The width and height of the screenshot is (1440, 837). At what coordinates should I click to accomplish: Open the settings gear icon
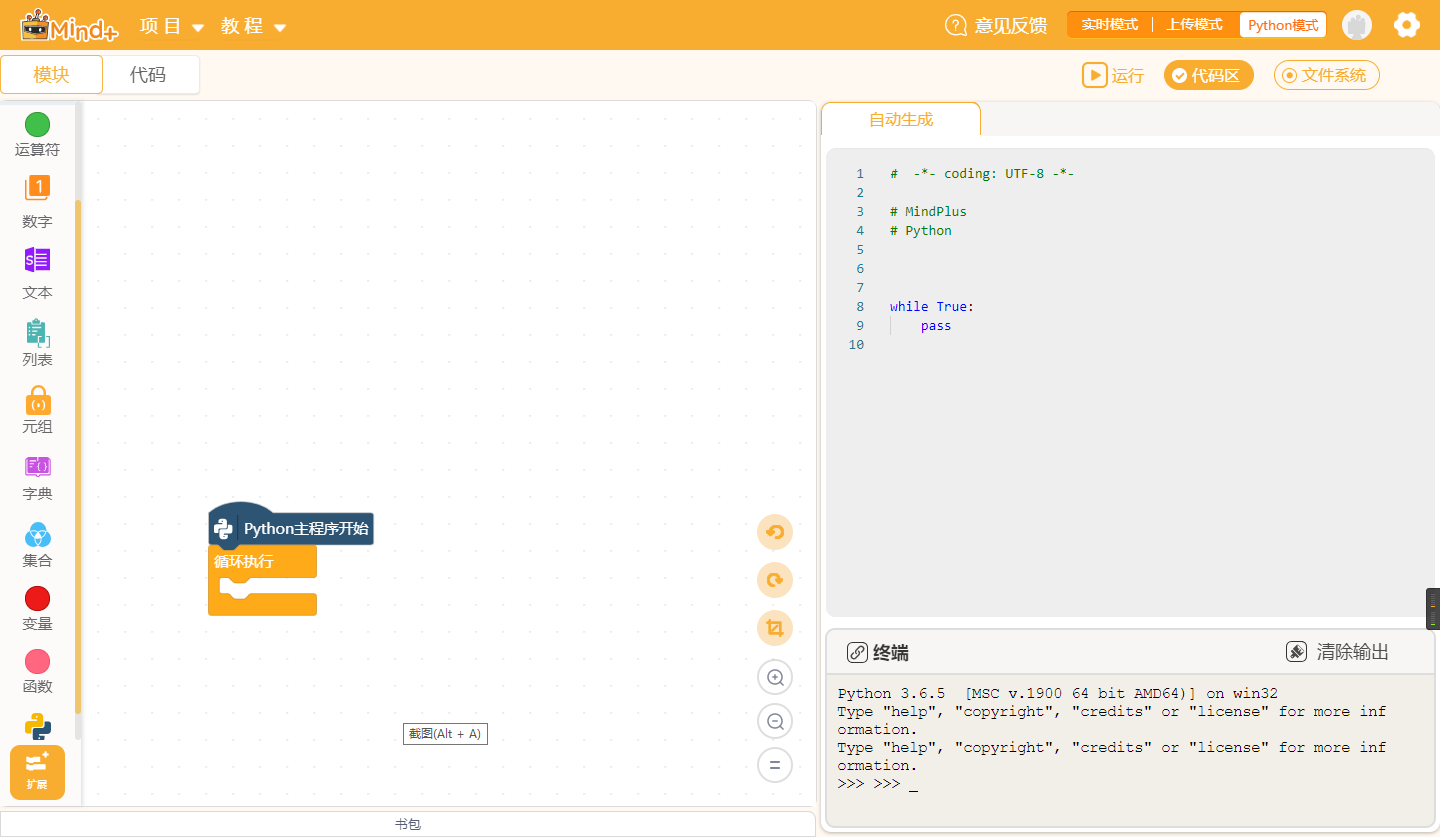[1407, 25]
